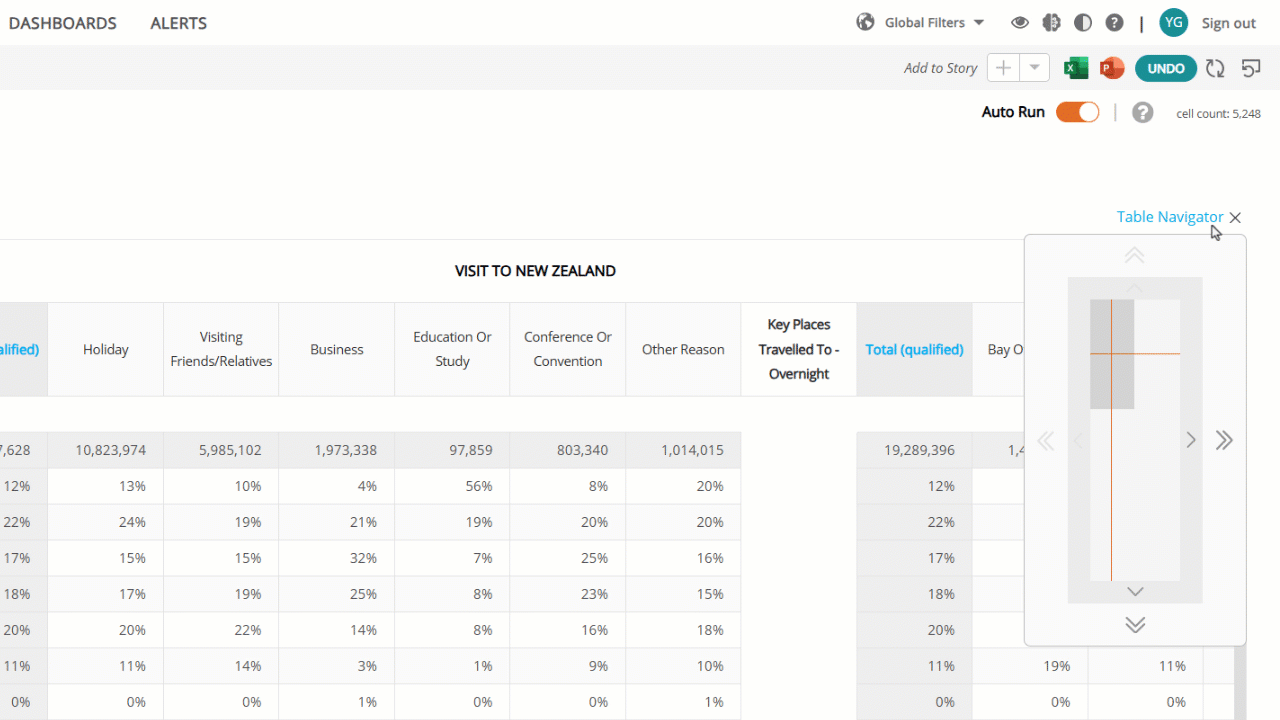Export table to PowerPoint
Image resolution: width=1280 pixels, height=720 pixels.
pyautogui.click(x=1111, y=68)
